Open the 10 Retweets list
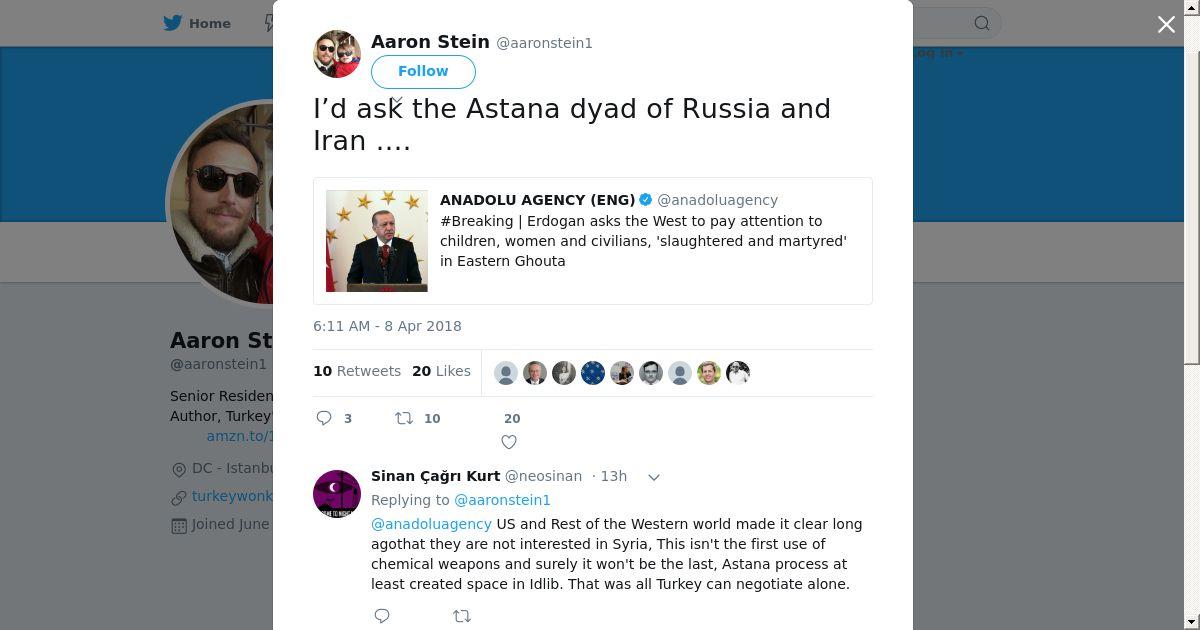Viewport: 1200px width, 630px height. pyautogui.click(x=357, y=371)
